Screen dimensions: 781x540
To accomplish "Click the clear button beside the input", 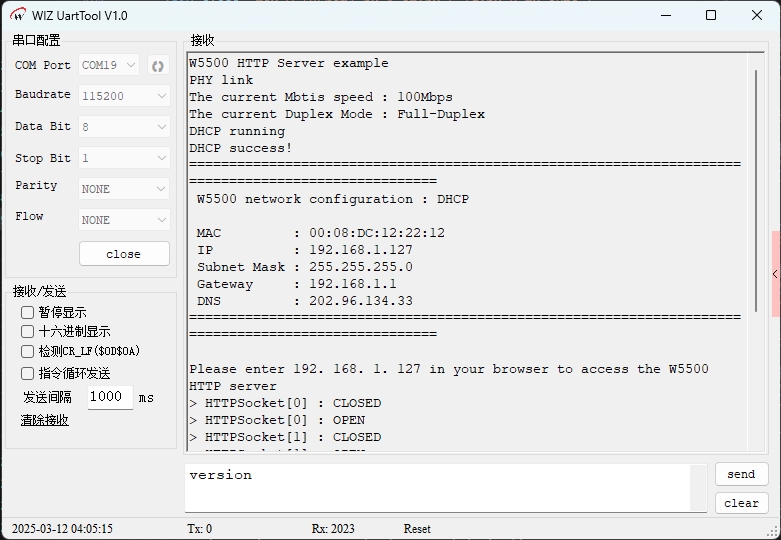I will coord(741,503).
